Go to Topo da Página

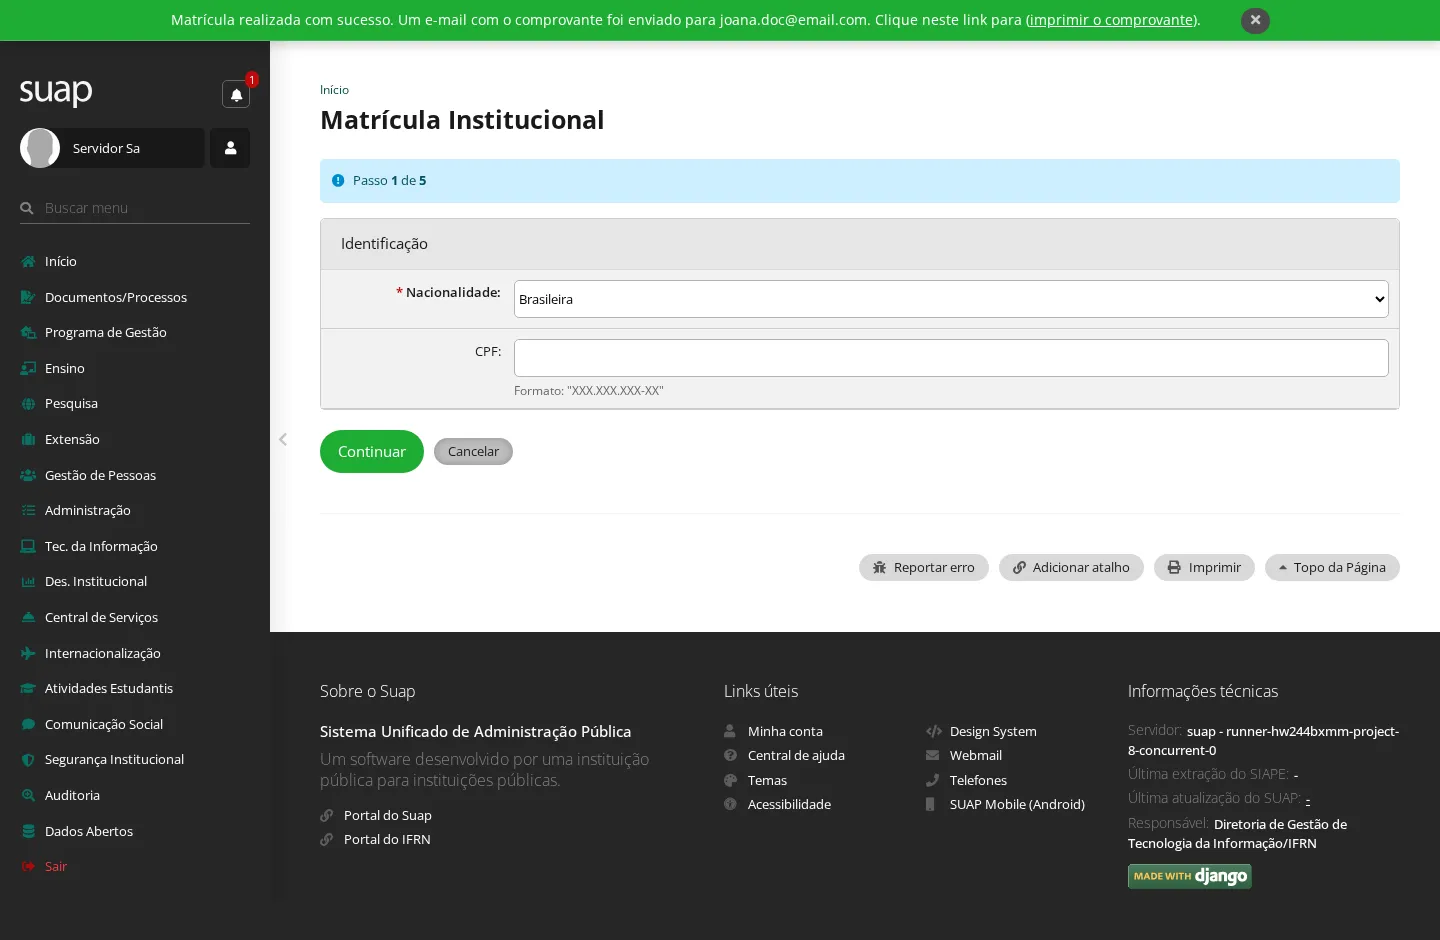(x=1332, y=567)
